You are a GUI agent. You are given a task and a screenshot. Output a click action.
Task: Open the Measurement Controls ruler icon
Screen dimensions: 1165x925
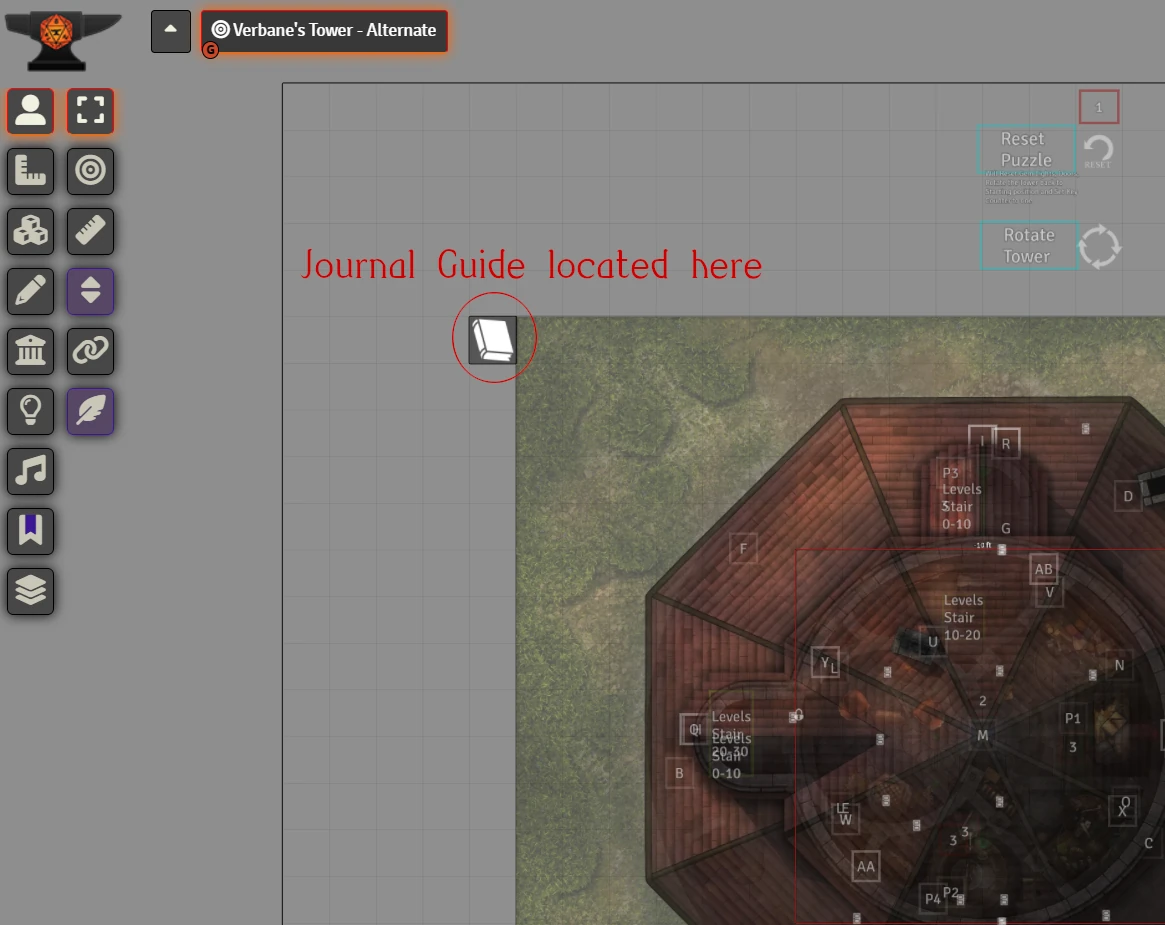coord(31,171)
